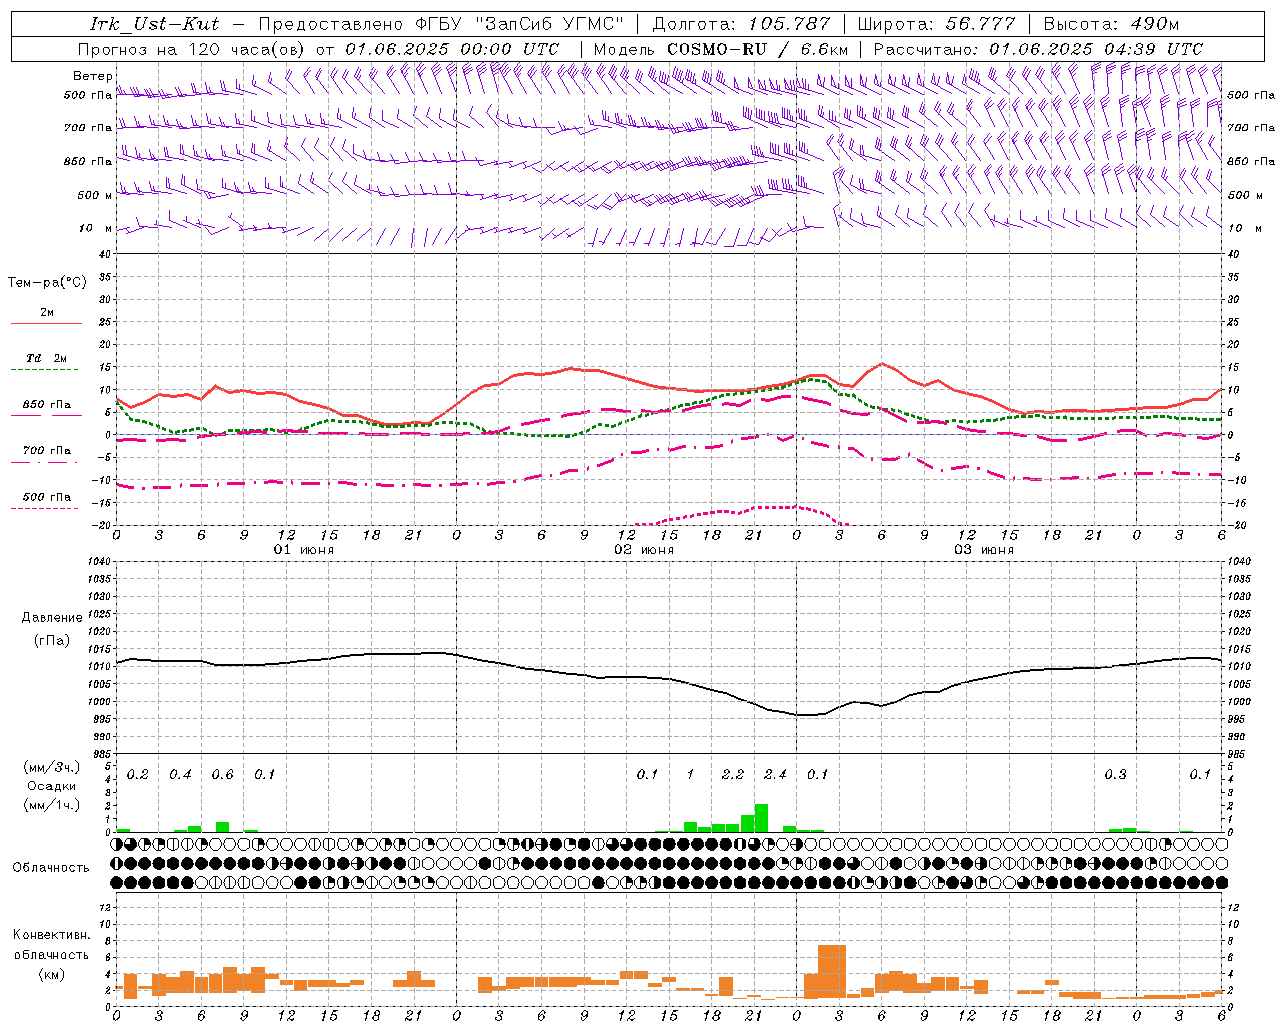Select the 'Долгота: 105.787' header field
Viewport: 1280px width, 1024px height.
(740, 24)
